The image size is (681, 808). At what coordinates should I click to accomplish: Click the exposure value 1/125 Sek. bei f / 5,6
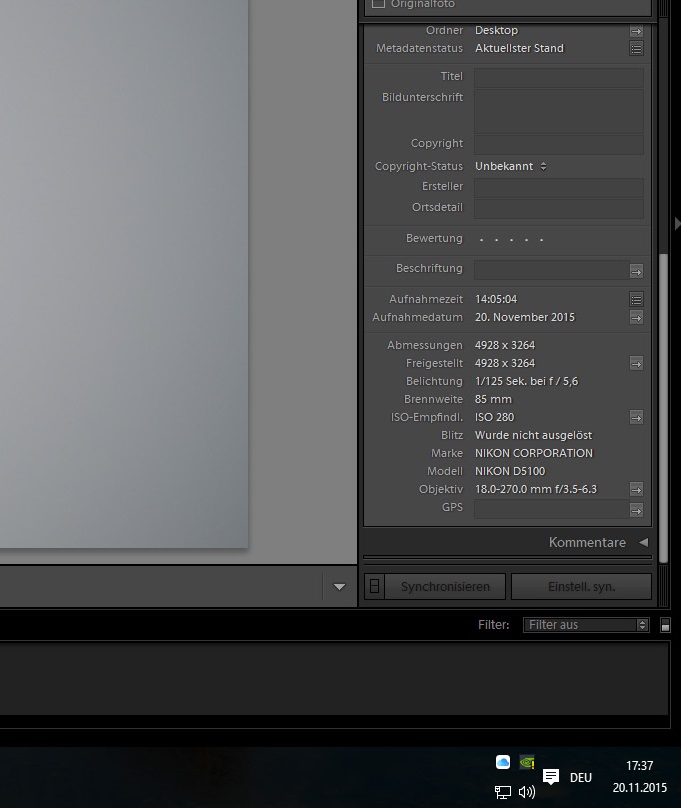[x=526, y=381]
